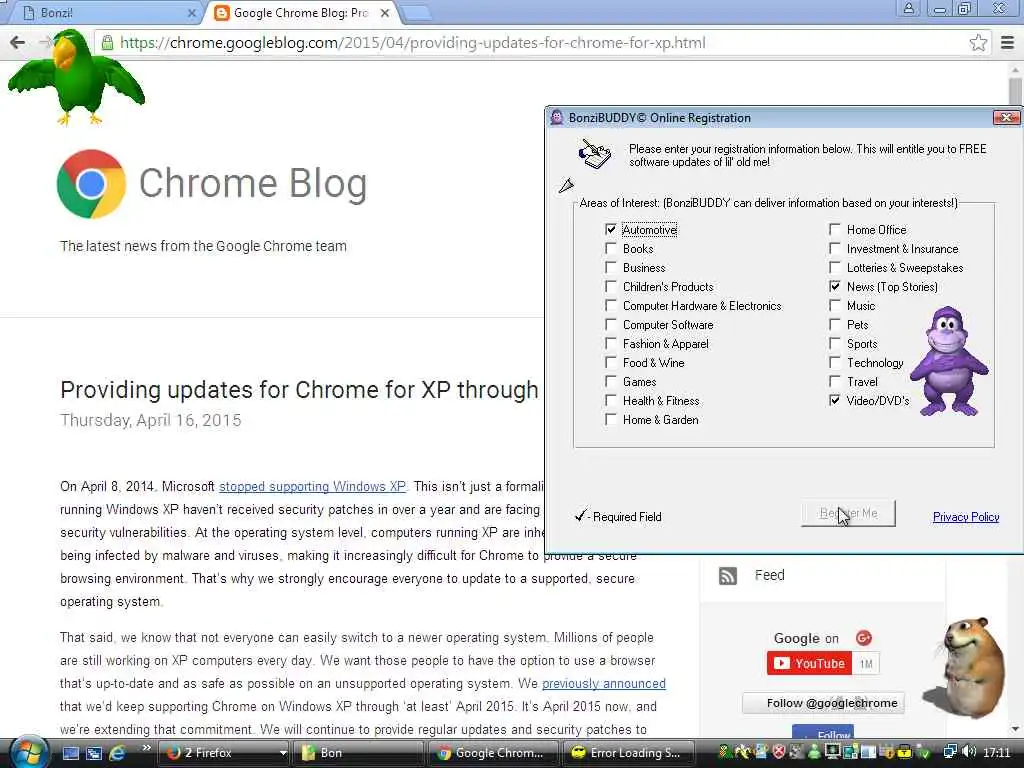Check the Business checkbox
Image resolution: width=1024 pixels, height=768 pixels.
click(x=611, y=268)
